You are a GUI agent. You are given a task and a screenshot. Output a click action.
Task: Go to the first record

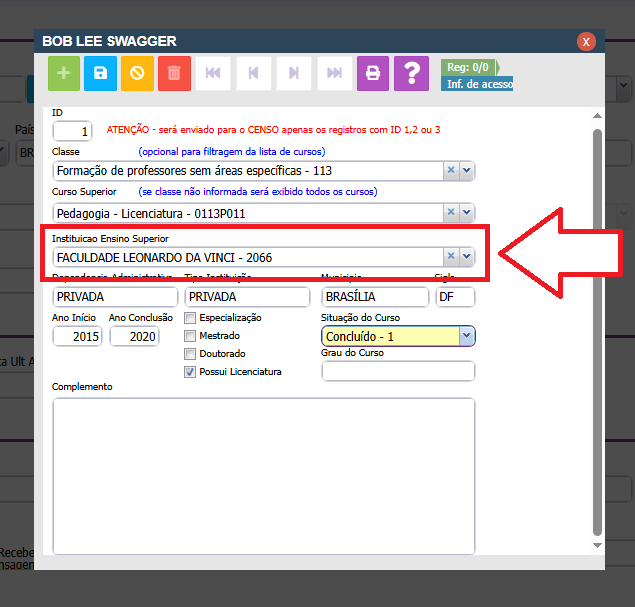tap(212, 73)
